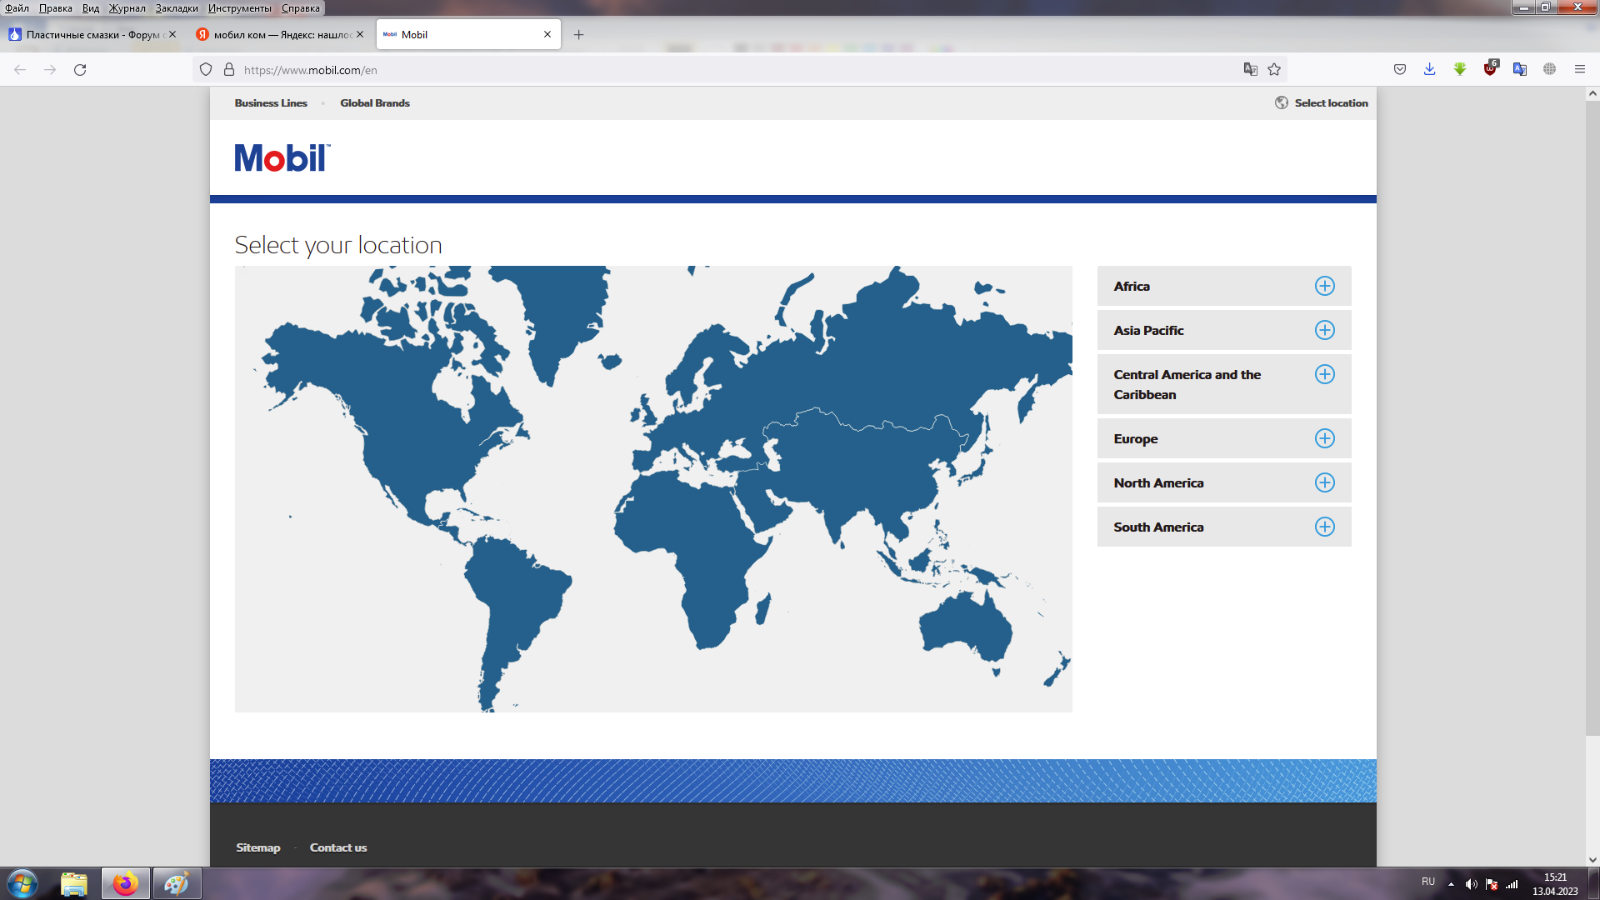Open the Pocket save icon
This screenshot has width=1600, height=900.
point(1400,69)
